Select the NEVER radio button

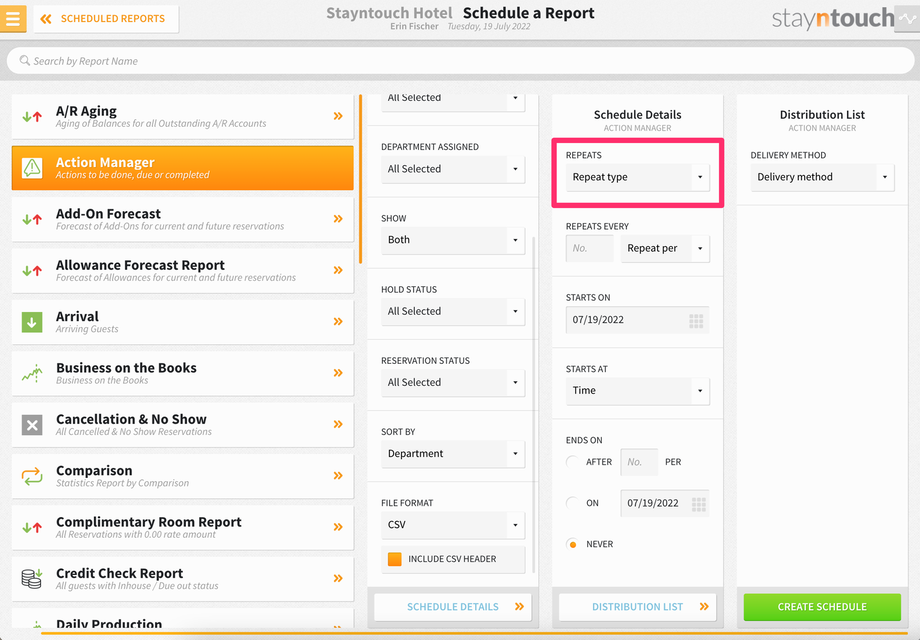pos(573,544)
